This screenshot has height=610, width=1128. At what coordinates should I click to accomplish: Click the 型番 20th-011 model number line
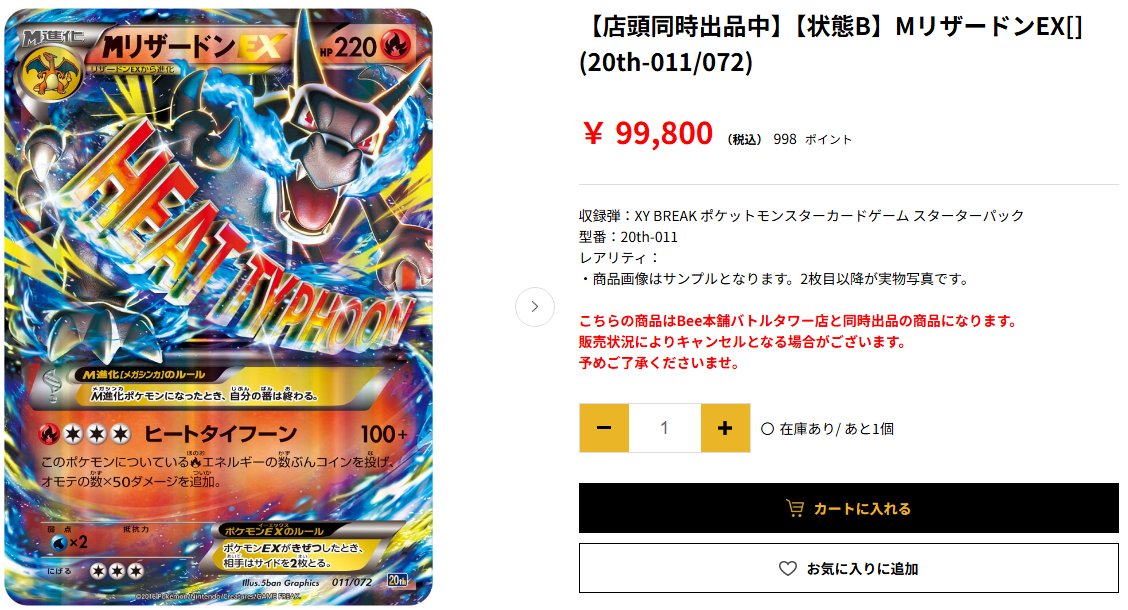[x=628, y=237]
